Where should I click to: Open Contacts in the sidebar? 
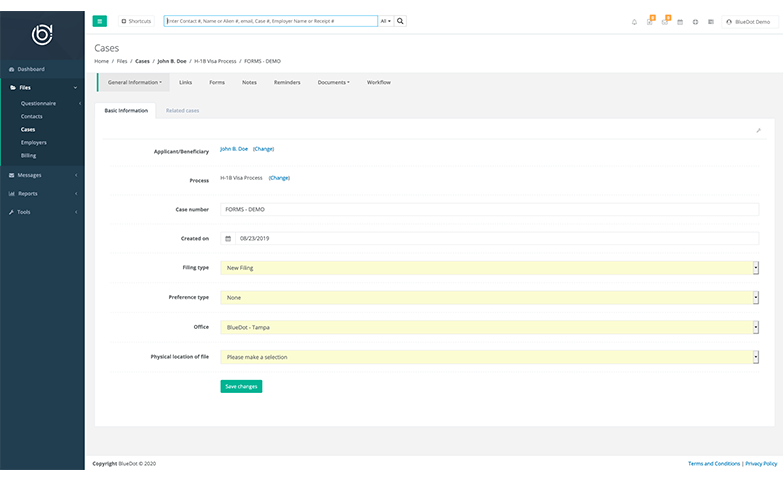(x=31, y=116)
